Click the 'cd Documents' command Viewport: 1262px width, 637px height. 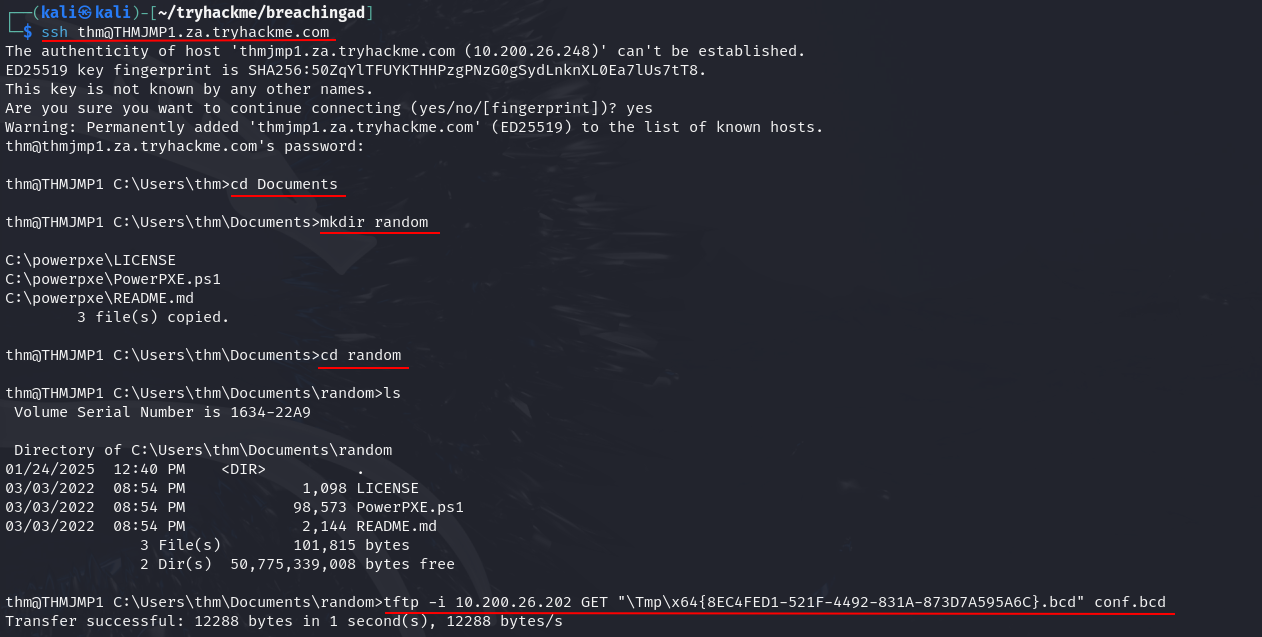284,184
